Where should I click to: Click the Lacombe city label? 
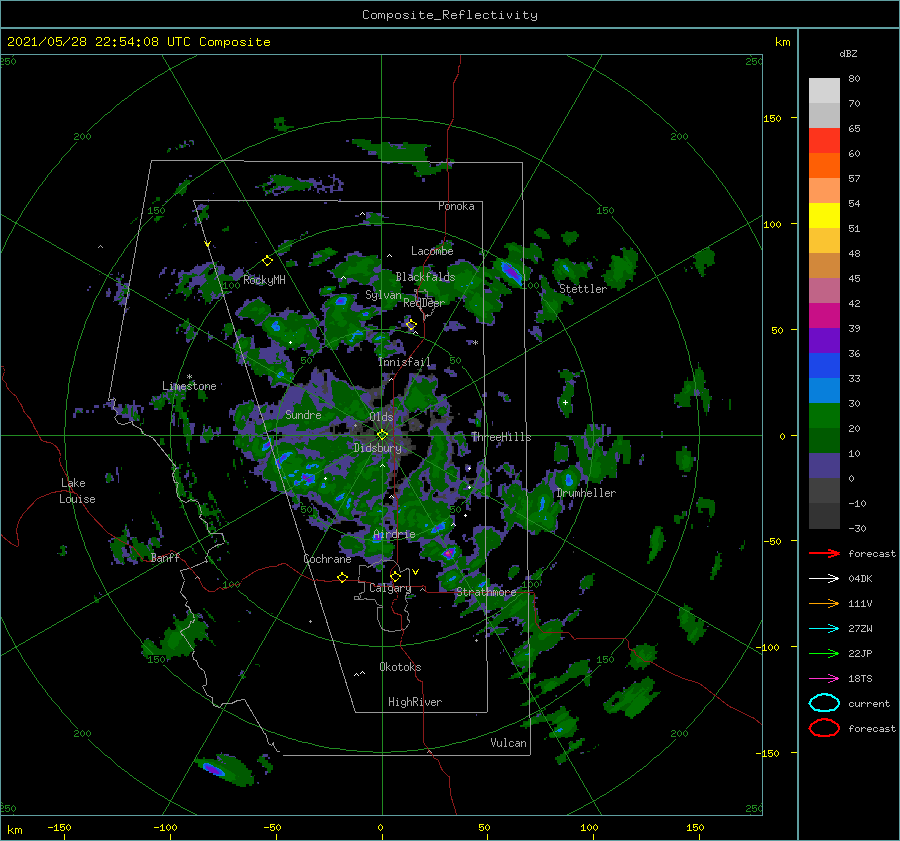(432, 251)
